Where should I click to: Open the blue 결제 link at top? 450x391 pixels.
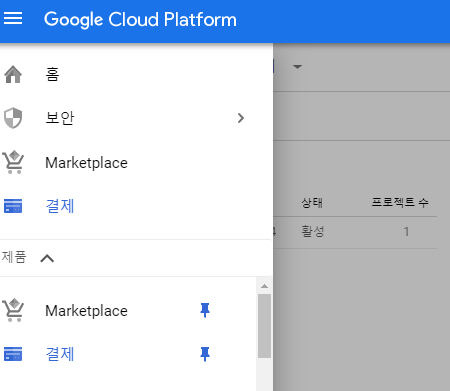coord(60,206)
